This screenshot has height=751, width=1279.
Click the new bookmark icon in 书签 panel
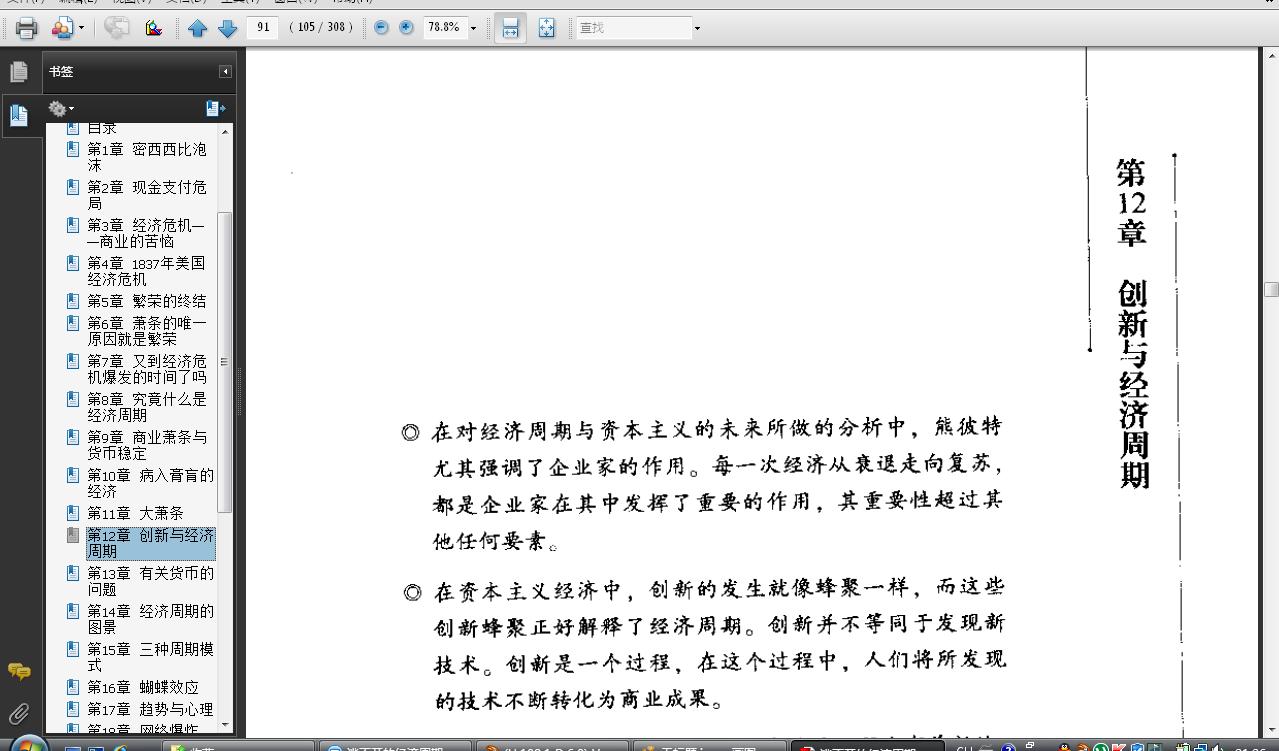point(215,108)
